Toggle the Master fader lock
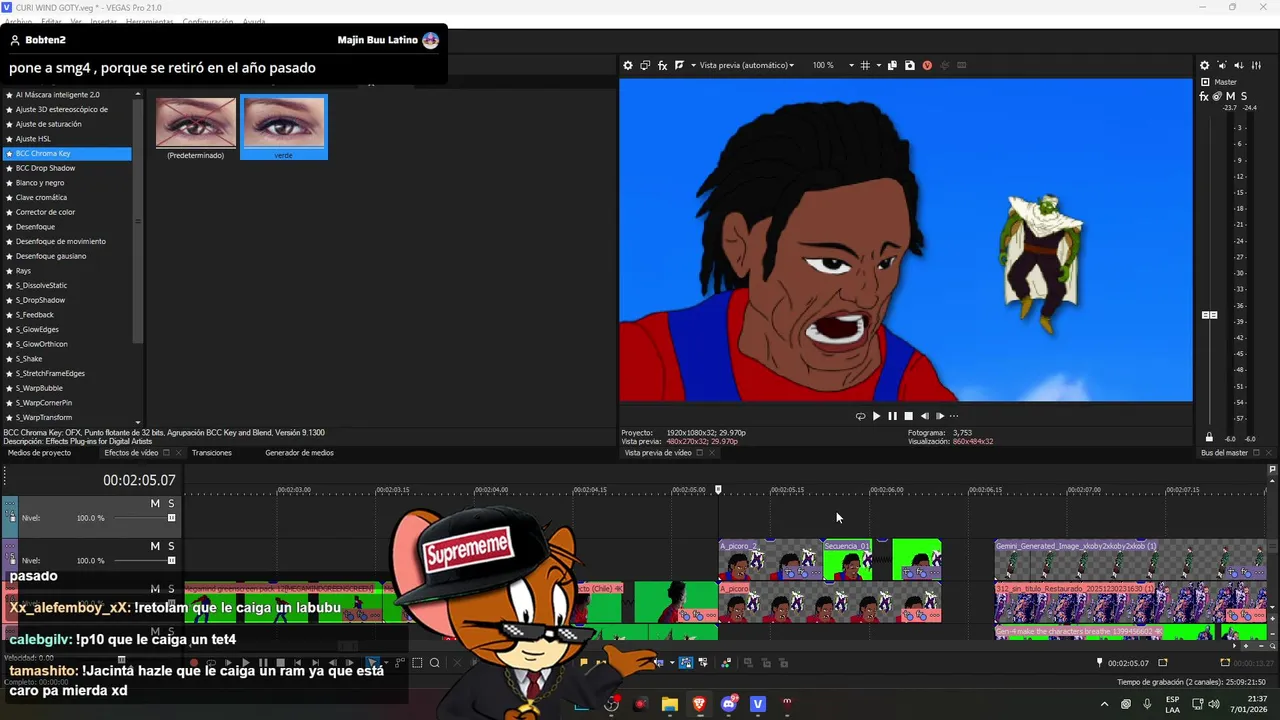Image resolution: width=1280 pixels, height=720 pixels. point(1209,438)
